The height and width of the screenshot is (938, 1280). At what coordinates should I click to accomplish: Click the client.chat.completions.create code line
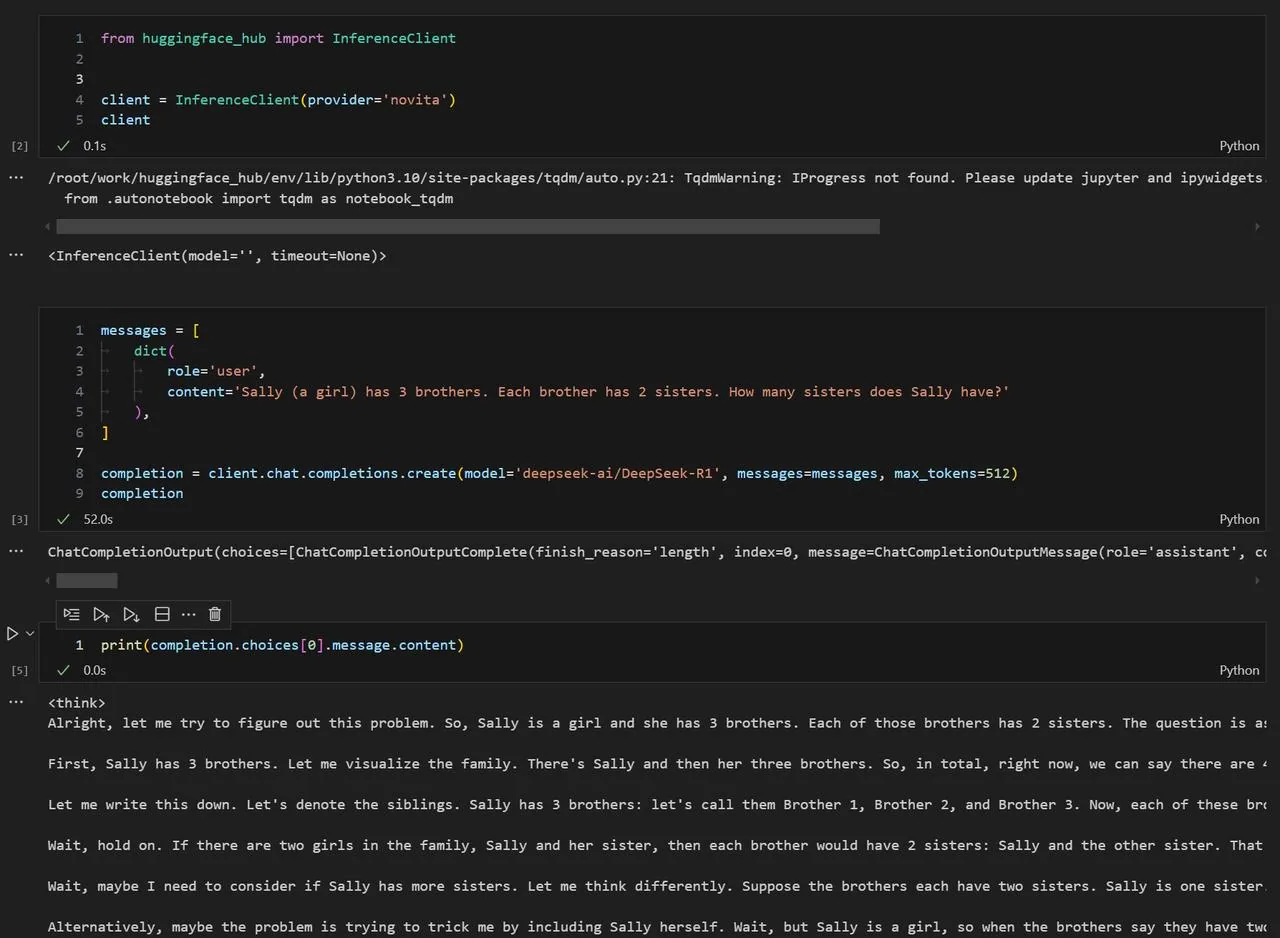559,473
